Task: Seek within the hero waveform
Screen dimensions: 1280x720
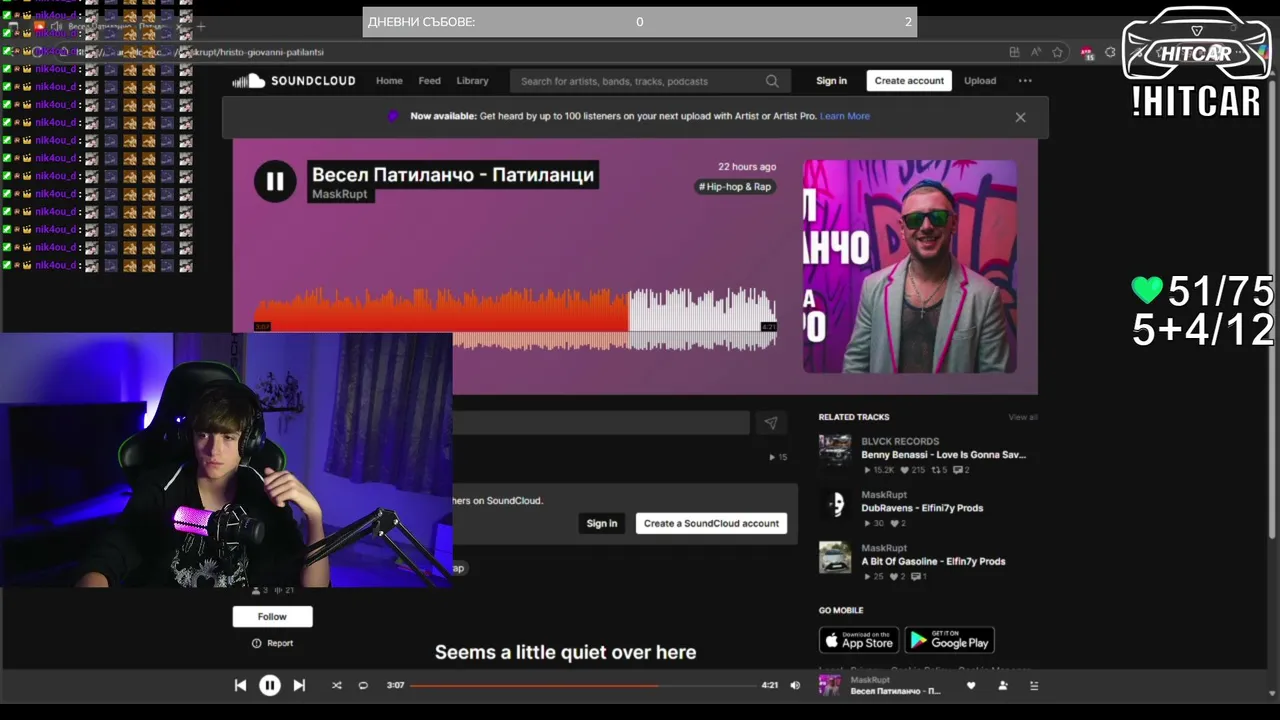Action: tap(516, 320)
